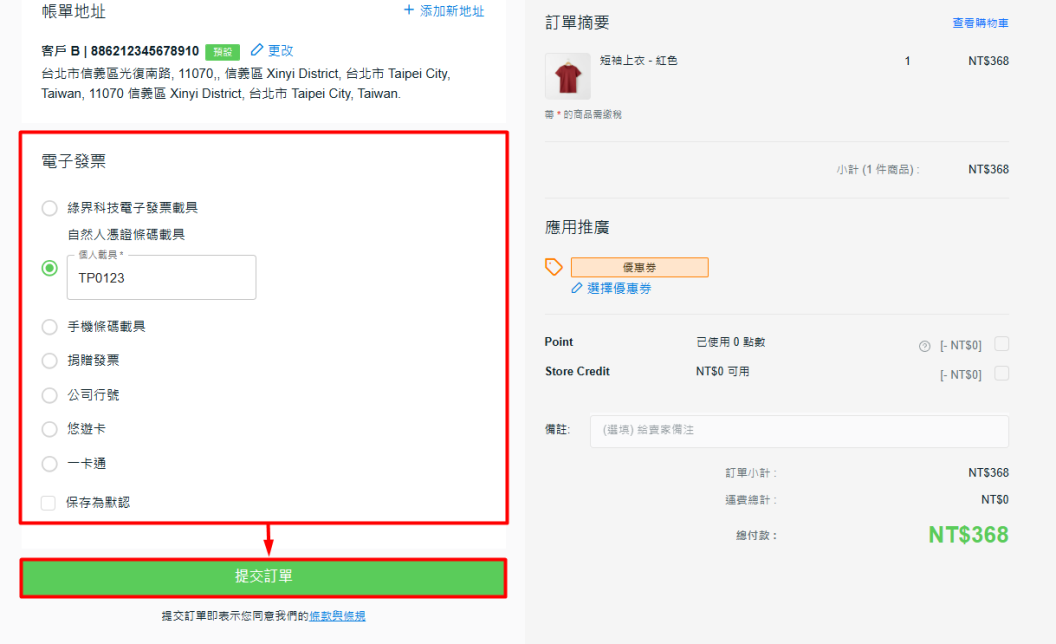Select 公司行號 radio option
The width and height of the screenshot is (1056, 644).
(49, 395)
